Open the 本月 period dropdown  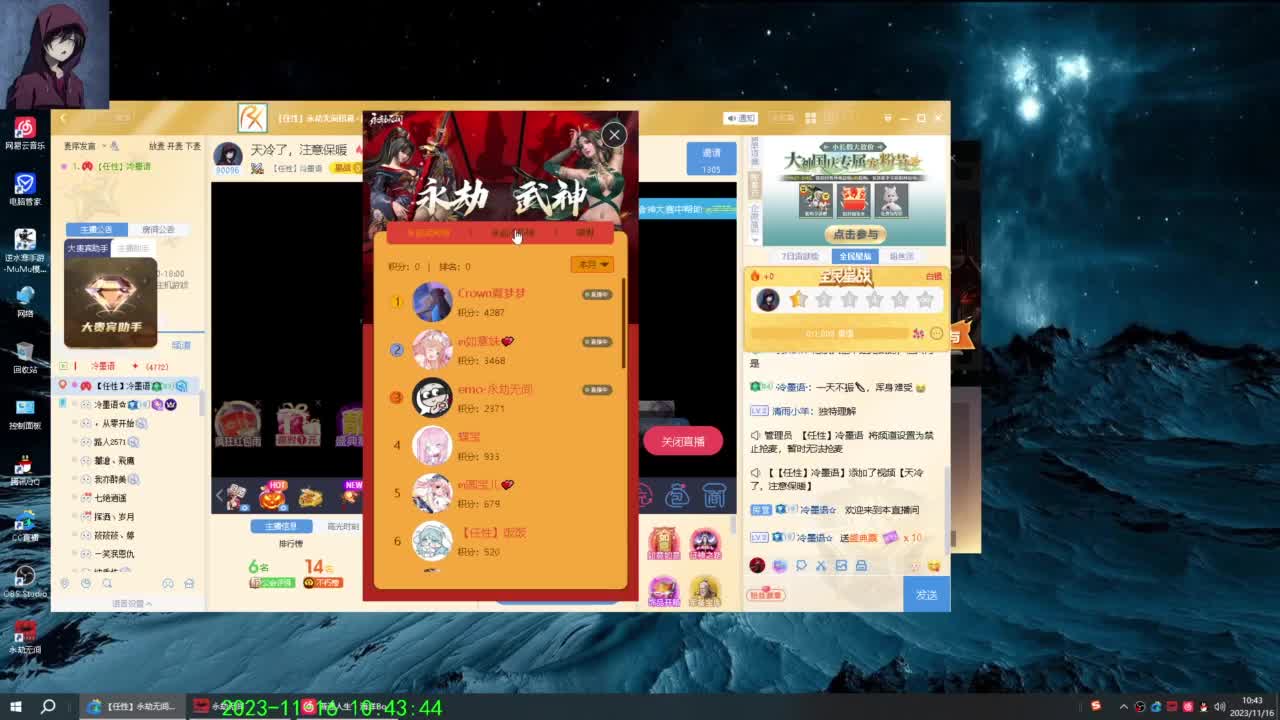(592, 265)
